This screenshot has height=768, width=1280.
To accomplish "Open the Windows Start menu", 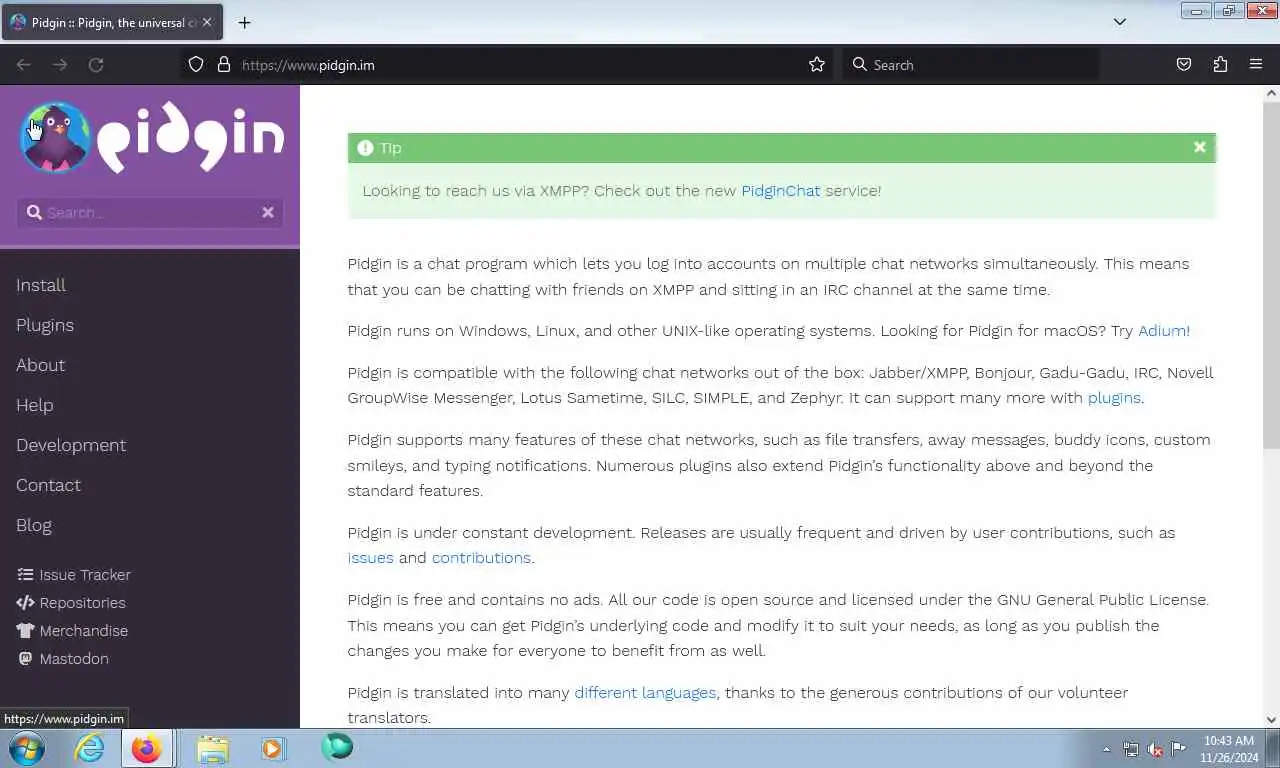I will coord(27,748).
